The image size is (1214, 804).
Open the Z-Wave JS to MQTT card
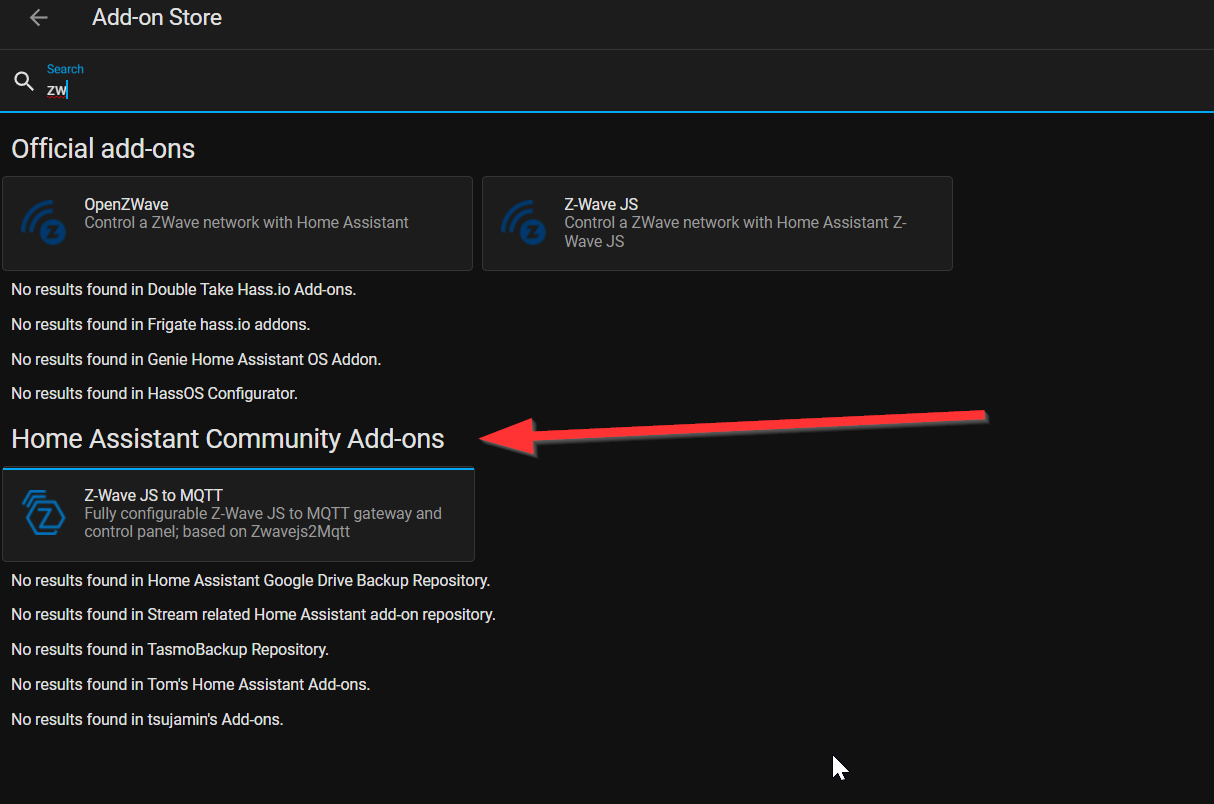[x=238, y=514]
